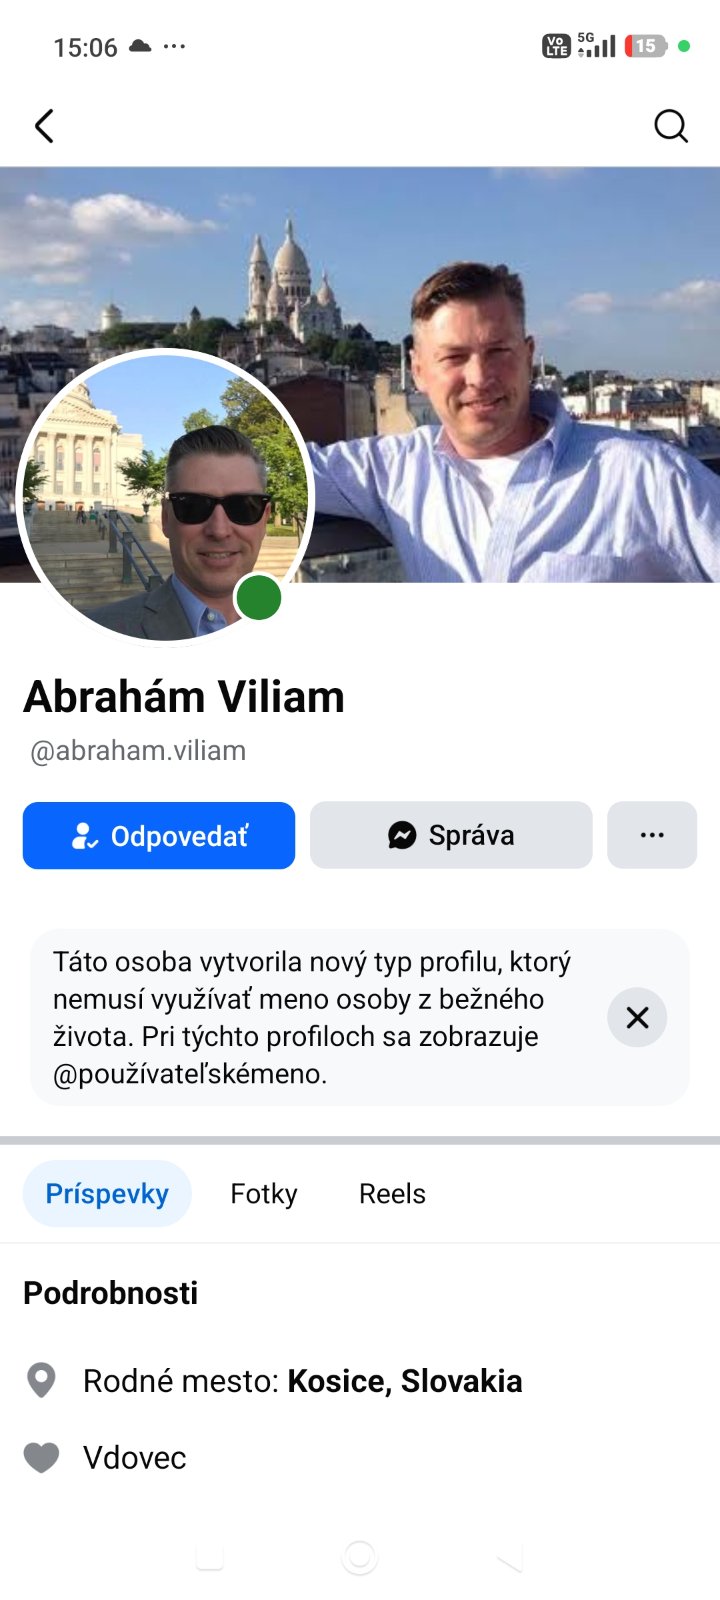Tap the Kosice, Slovakia hometown link

click(x=405, y=1381)
